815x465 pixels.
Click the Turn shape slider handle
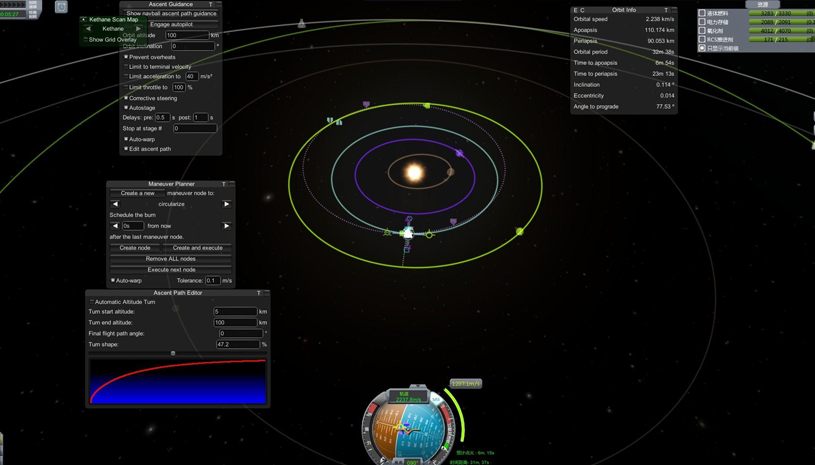coord(173,353)
